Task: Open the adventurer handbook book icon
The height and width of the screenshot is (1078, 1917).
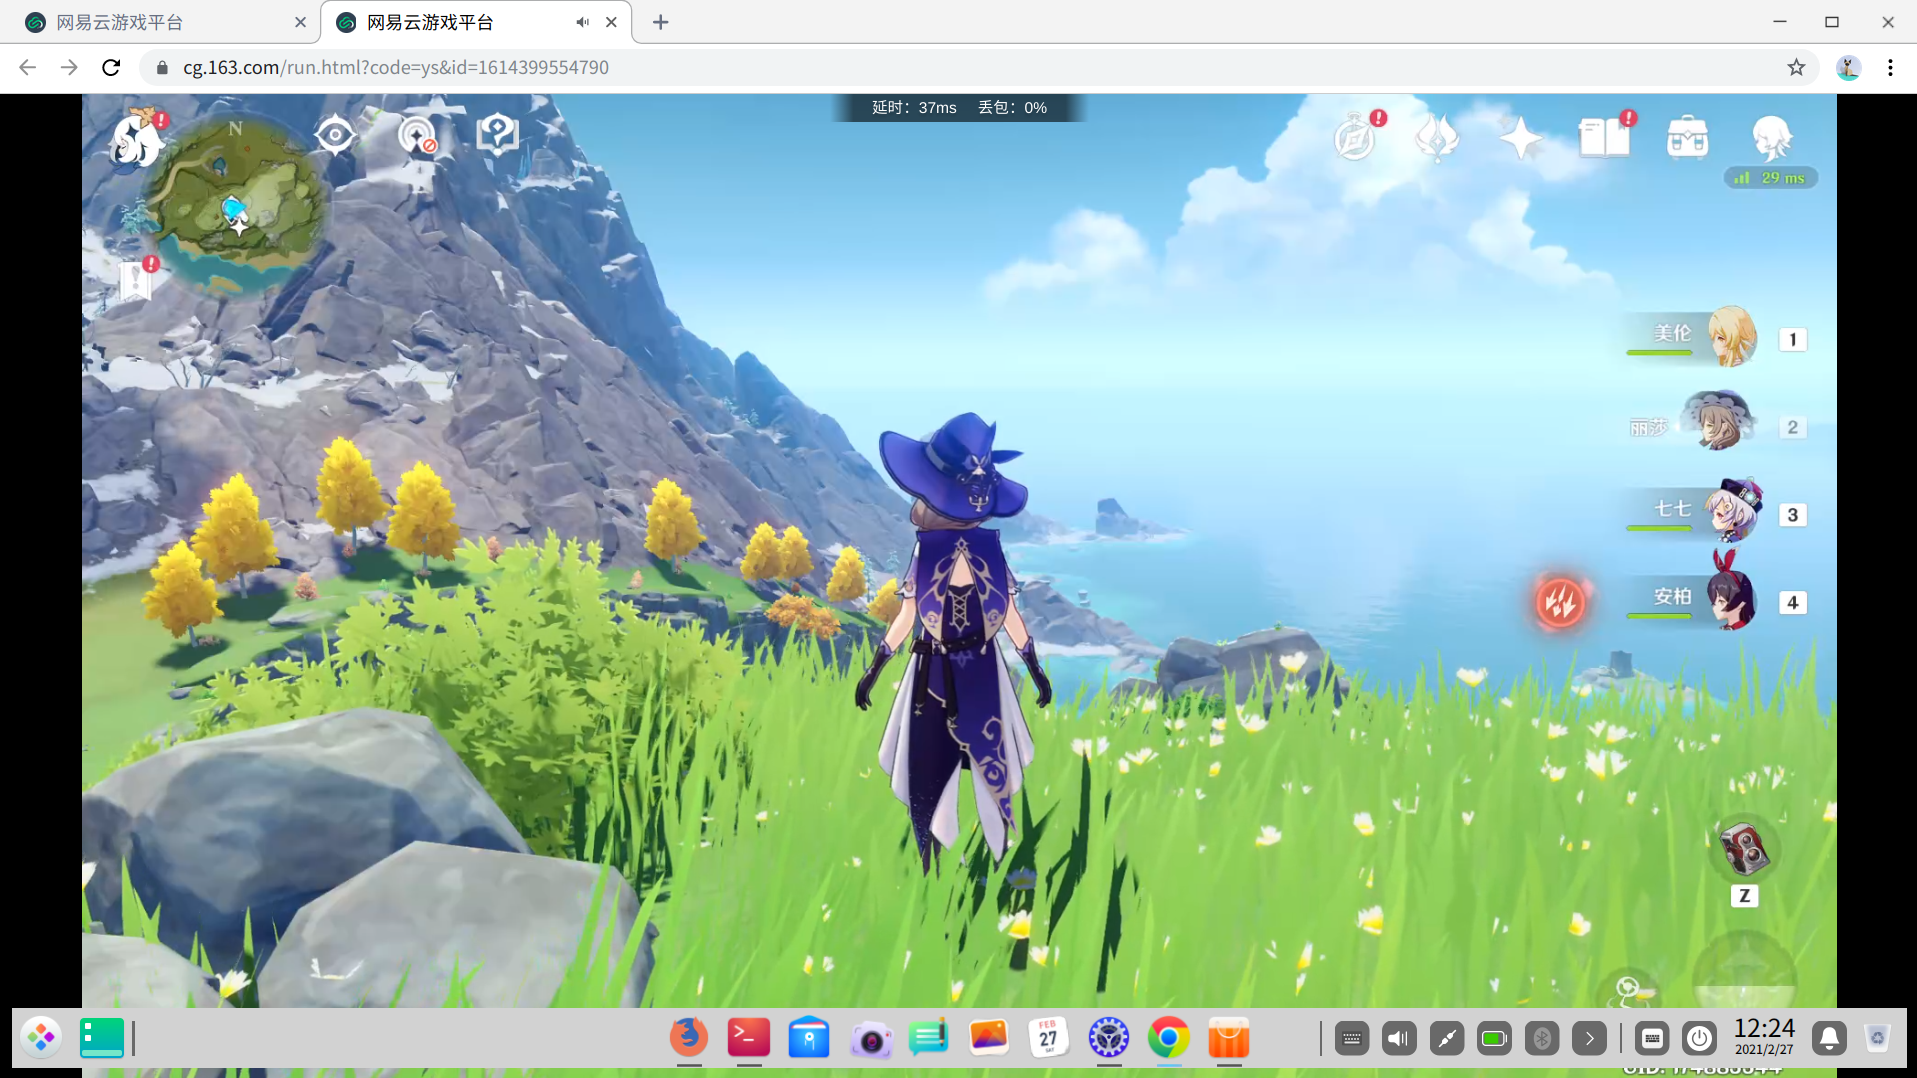Action: pyautogui.click(x=1605, y=136)
